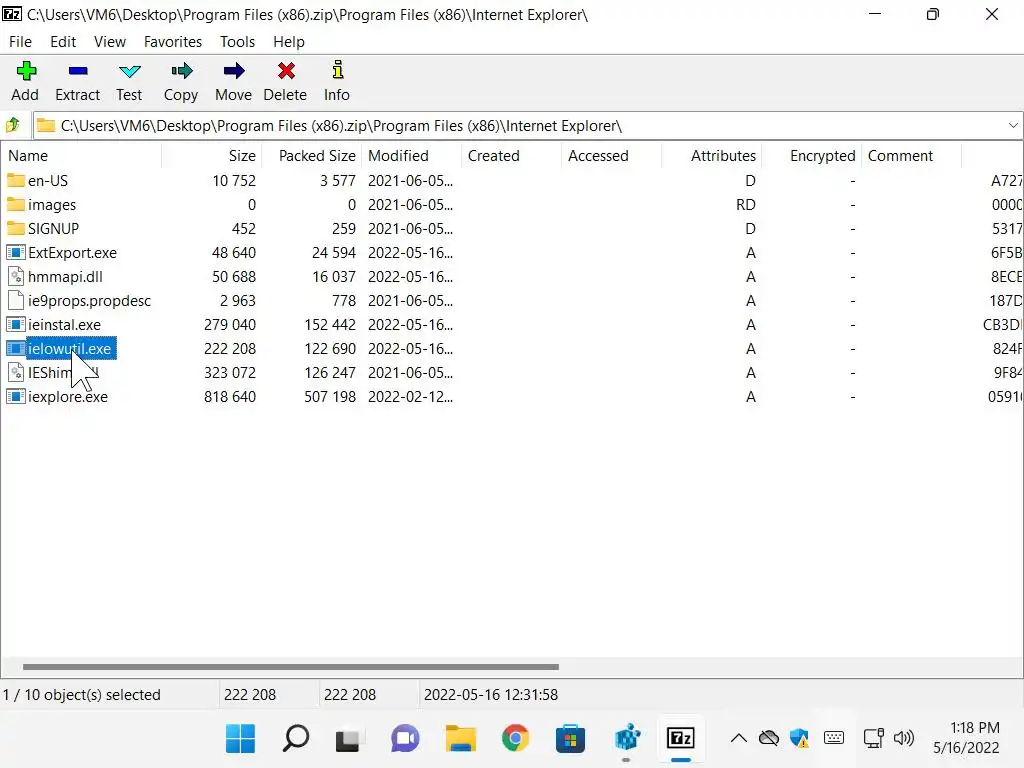
Task: Click the Windows Security tray icon
Action: [799, 739]
